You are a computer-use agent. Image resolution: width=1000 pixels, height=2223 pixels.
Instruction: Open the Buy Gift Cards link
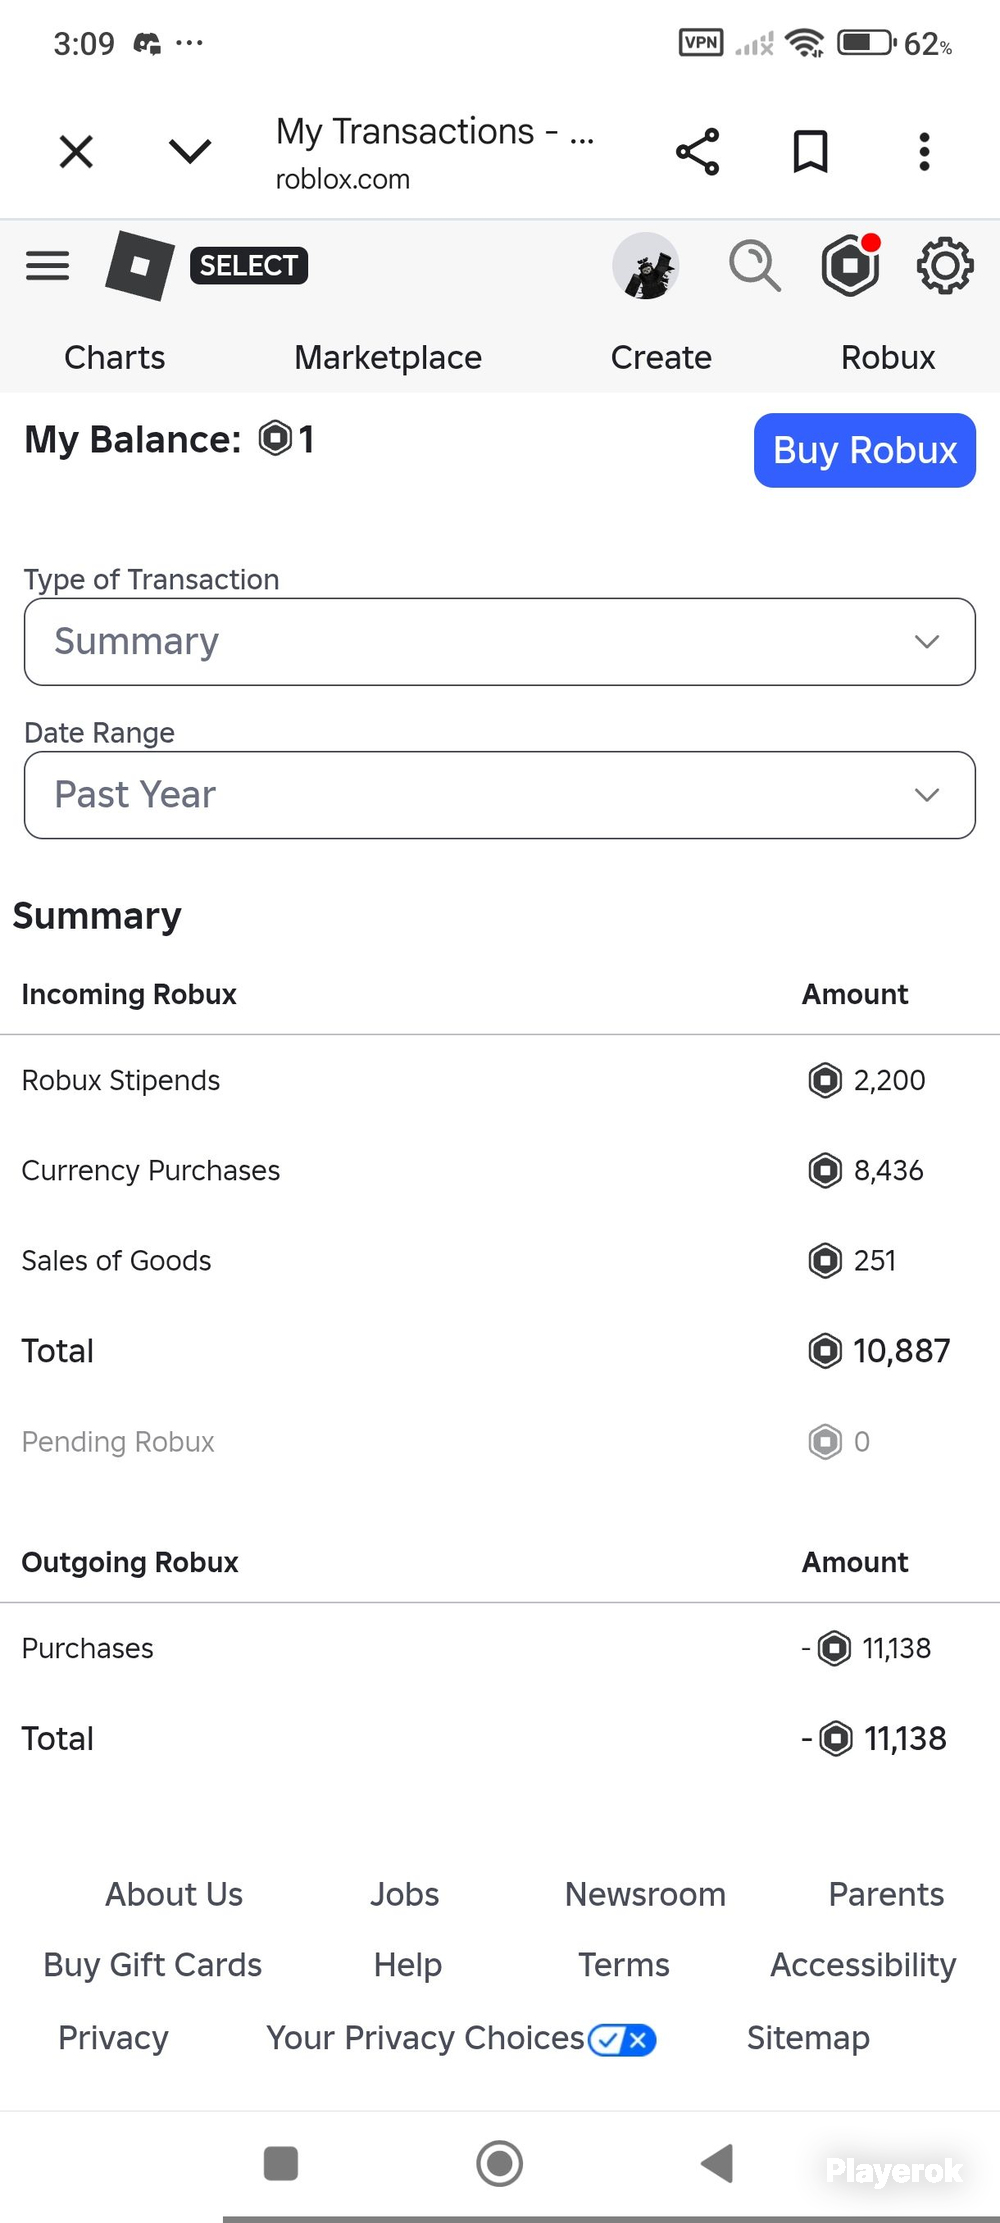tap(152, 1965)
